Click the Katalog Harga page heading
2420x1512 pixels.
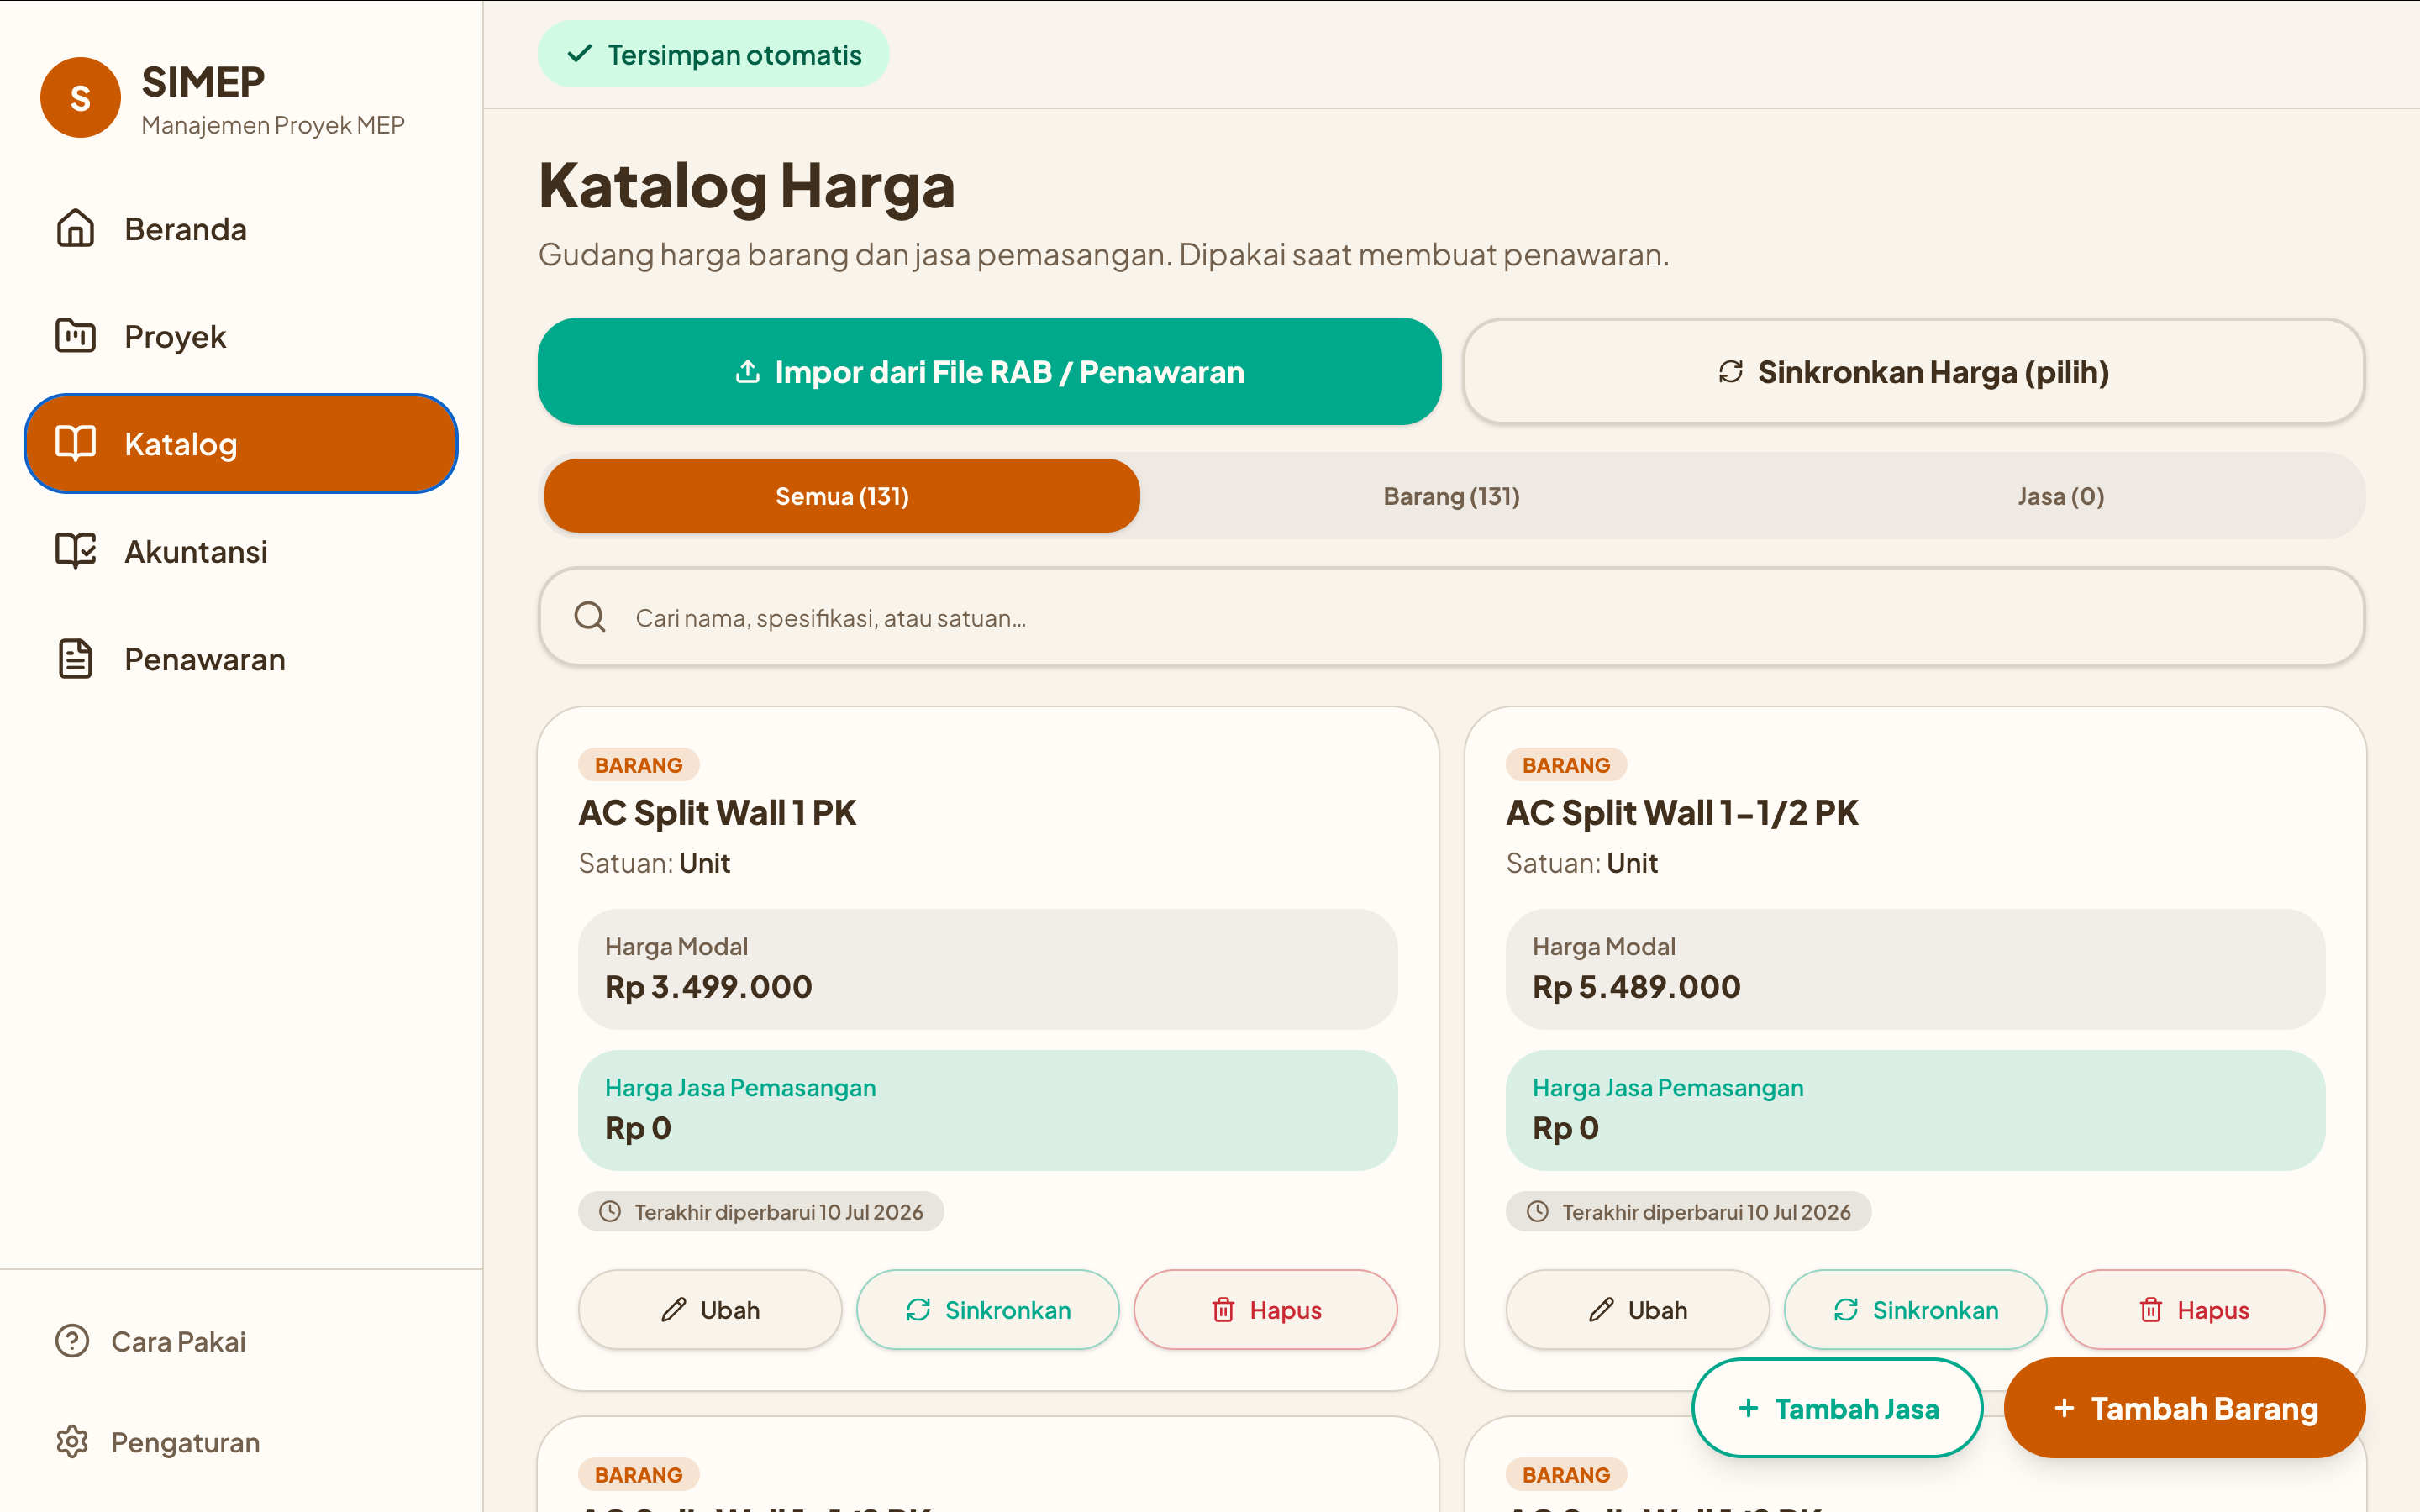coord(746,186)
